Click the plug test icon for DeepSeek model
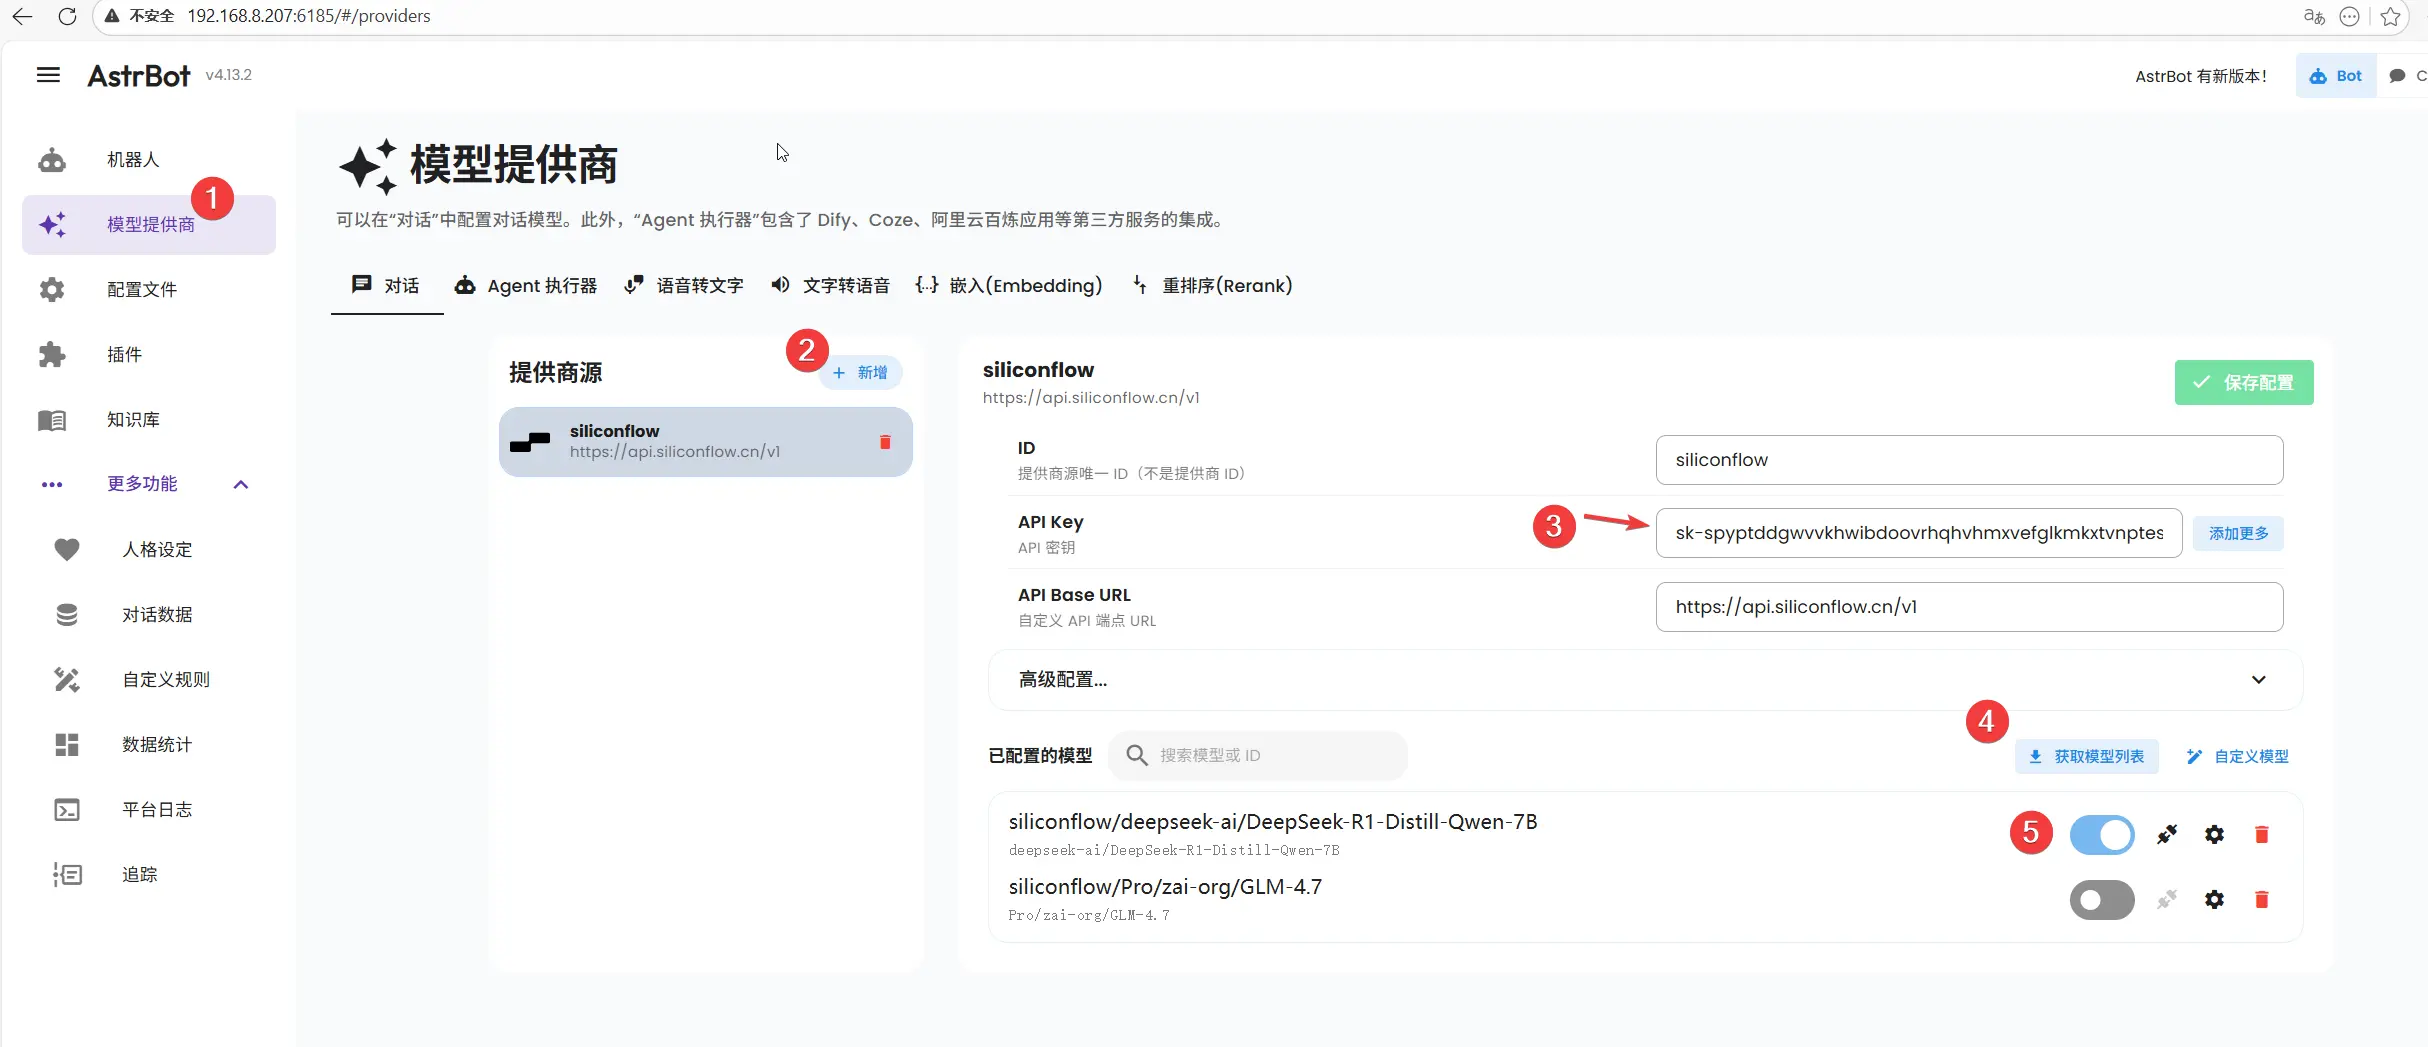Viewport: 2428px width, 1047px height. click(x=2167, y=835)
